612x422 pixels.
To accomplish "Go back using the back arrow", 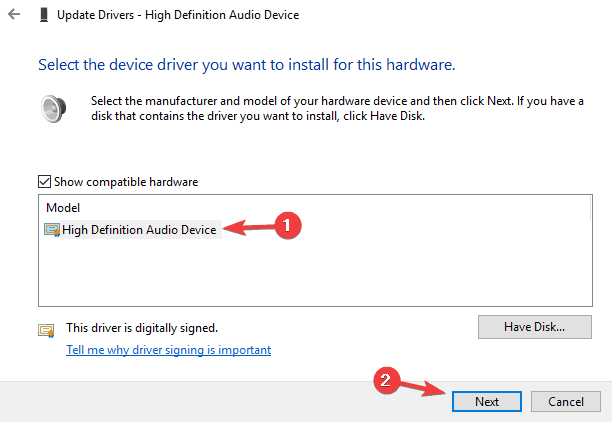I will (14, 14).
